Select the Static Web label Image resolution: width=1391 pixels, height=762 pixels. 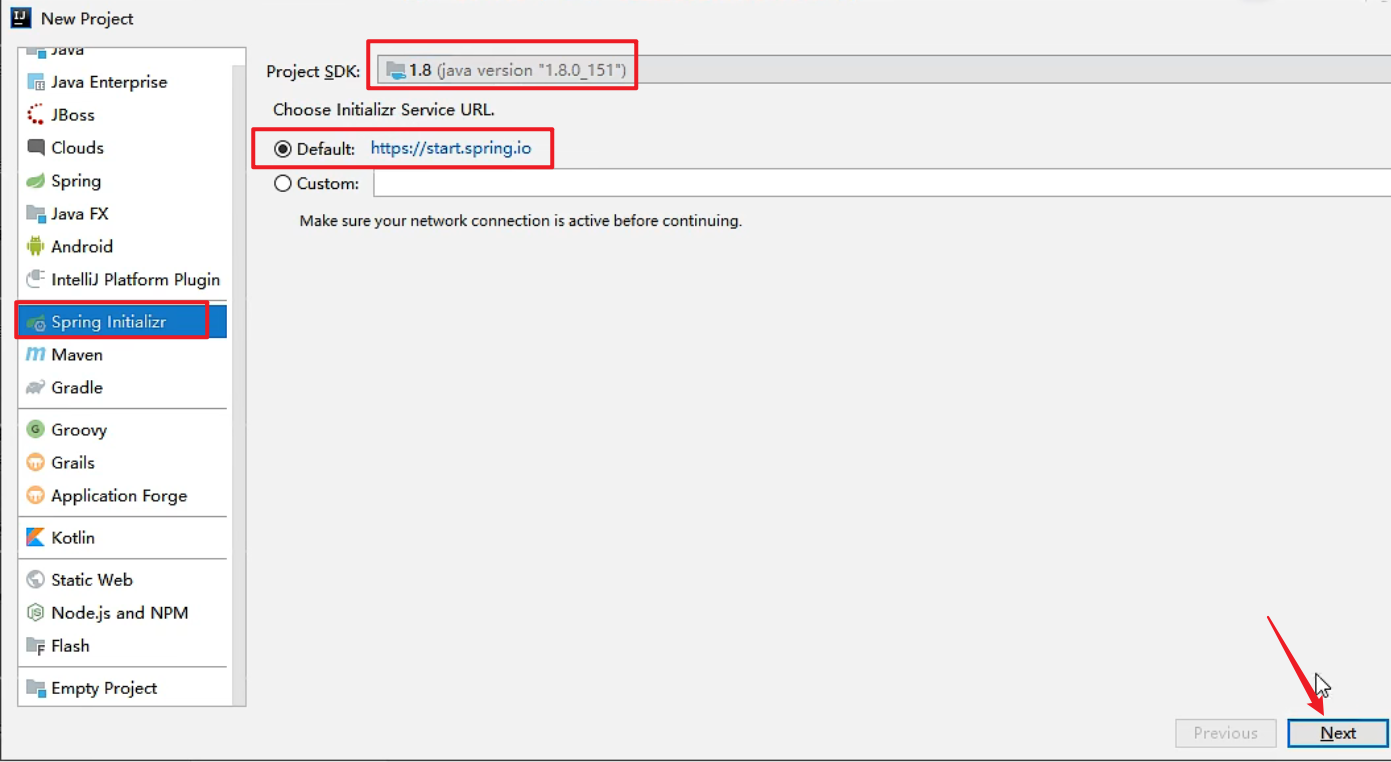pos(92,580)
